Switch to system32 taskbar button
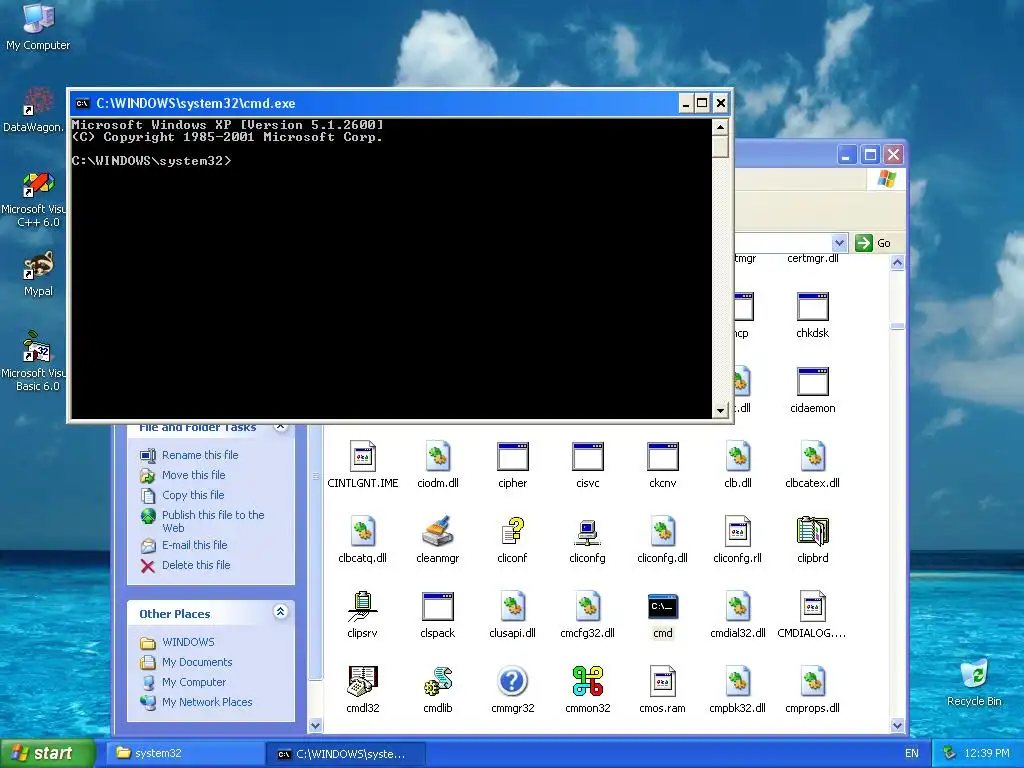Image resolution: width=1024 pixels, height=768 pixels. point(185,754)
